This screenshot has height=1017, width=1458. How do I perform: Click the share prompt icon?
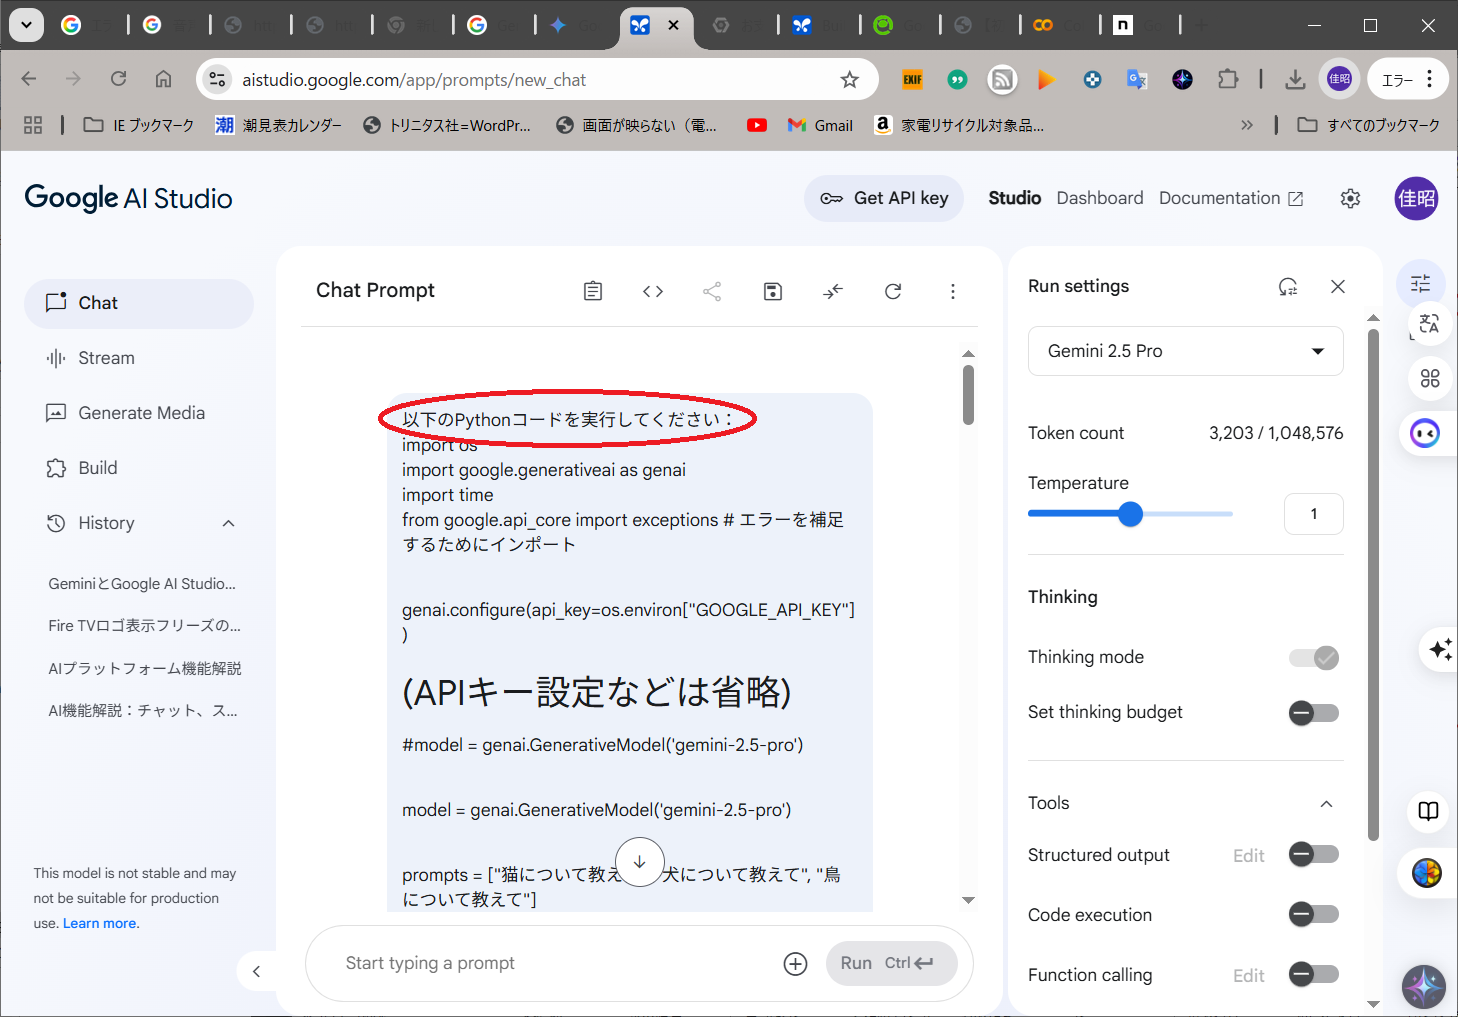[712, 291]
